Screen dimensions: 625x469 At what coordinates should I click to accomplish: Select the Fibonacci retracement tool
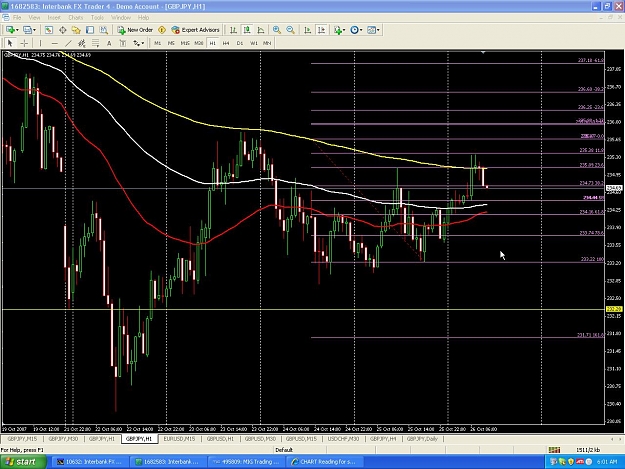click(x=95, y=43)
